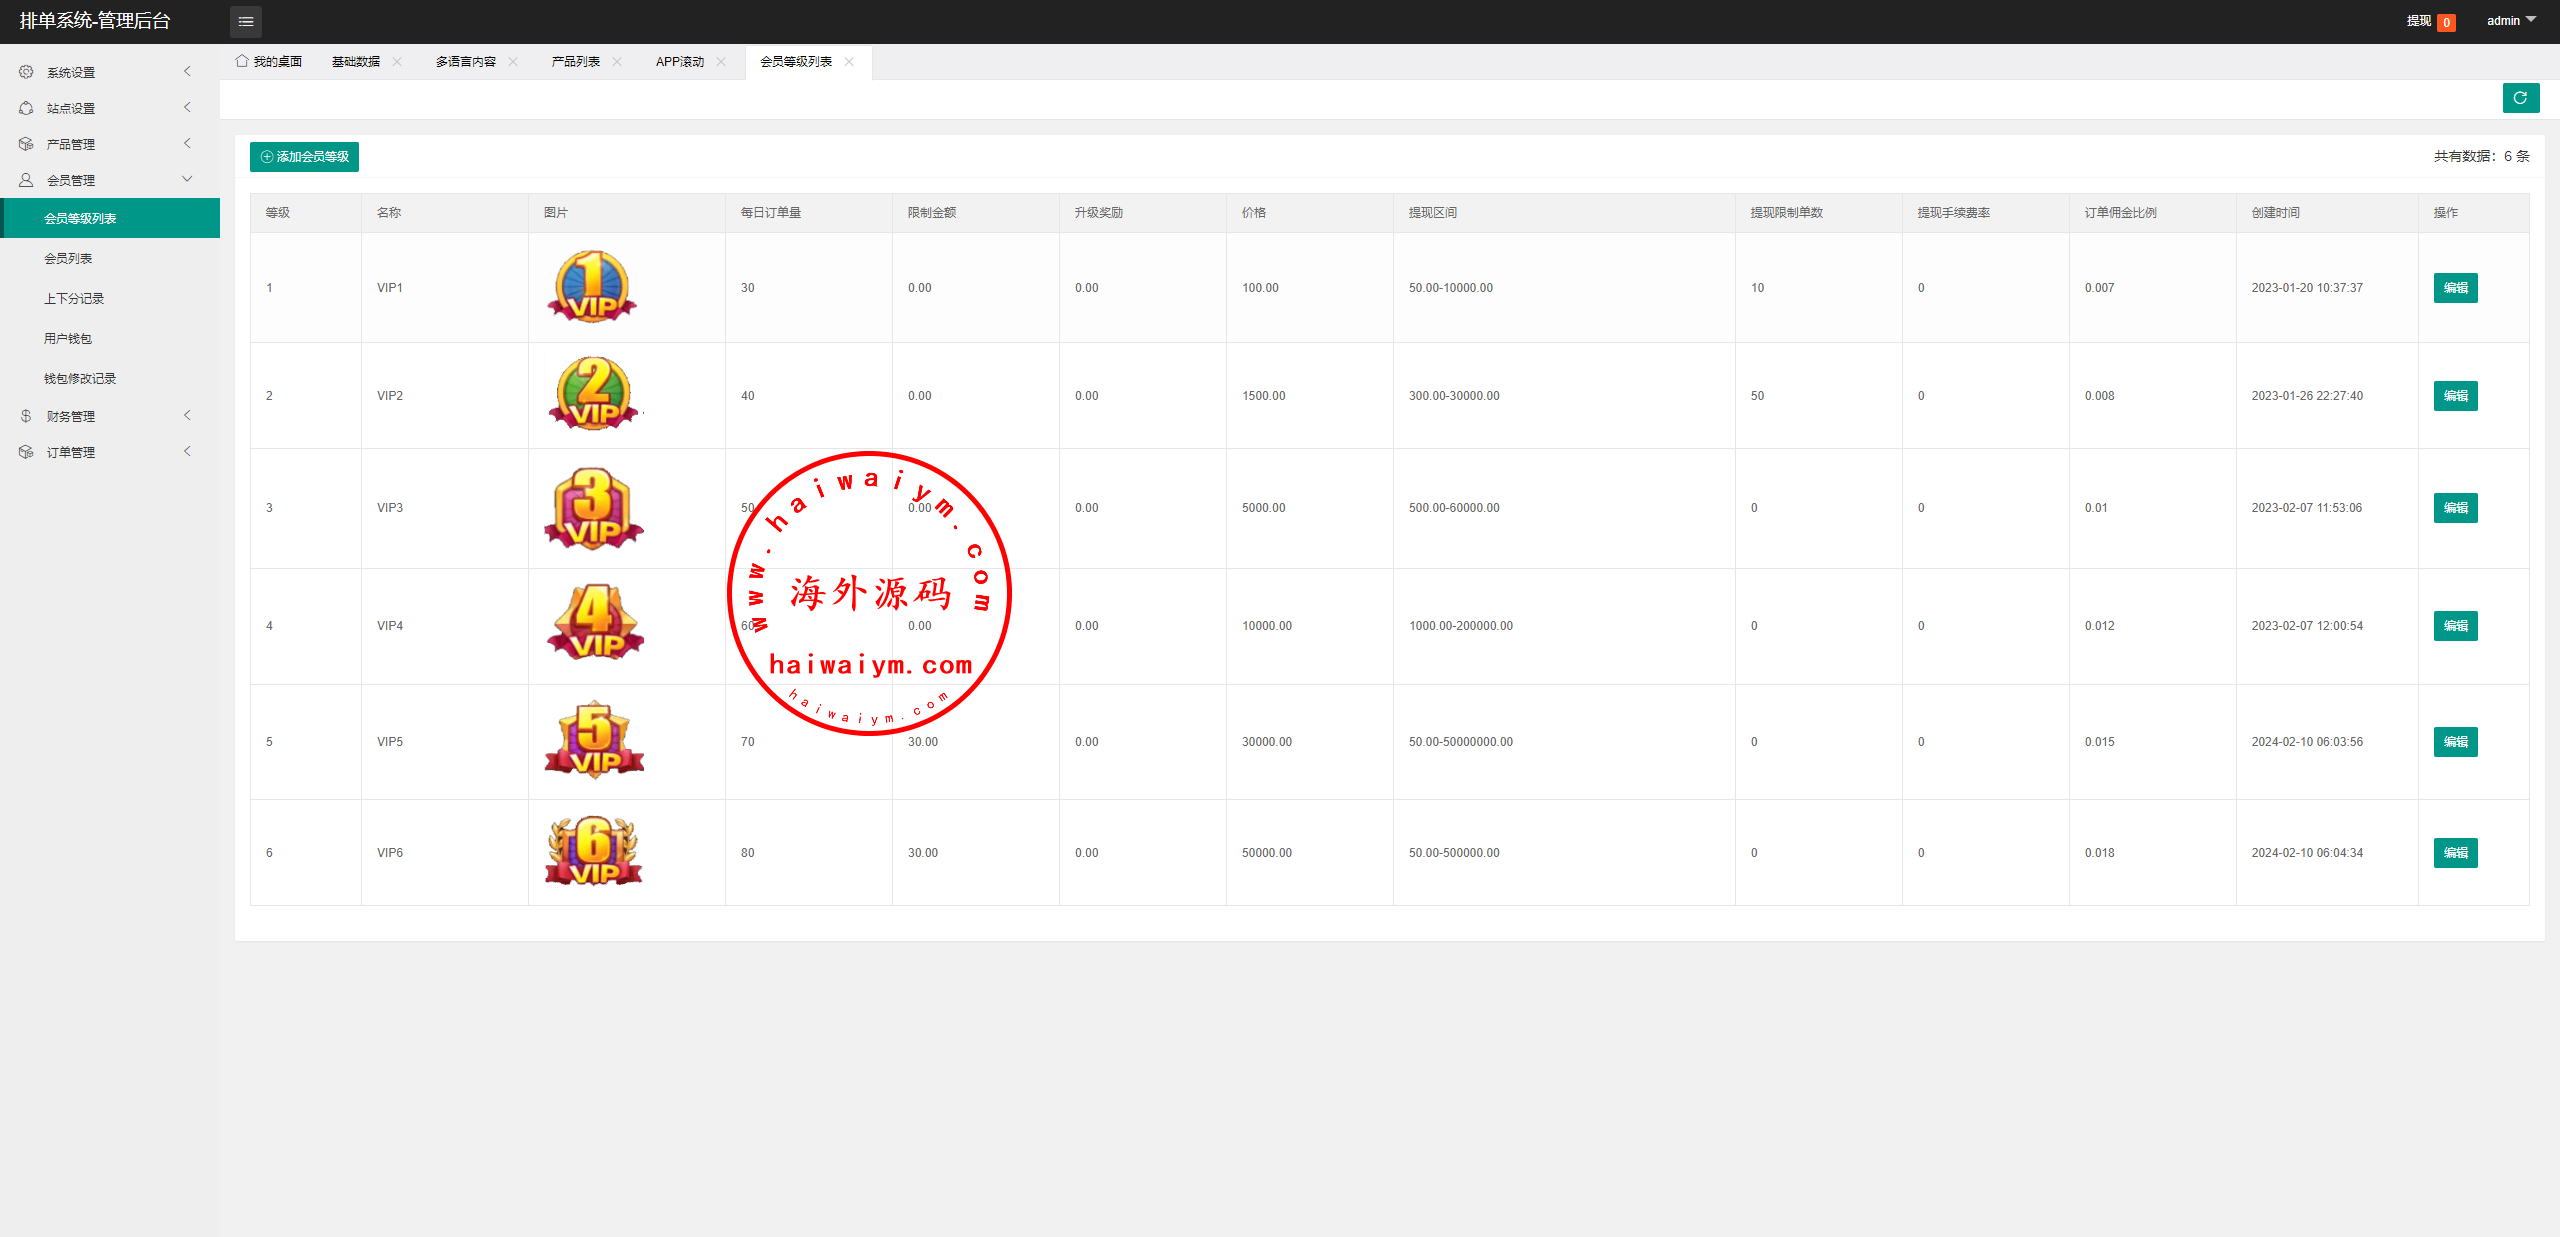
Task: Click the 添加会员等级 button
Action: [304, 157]
